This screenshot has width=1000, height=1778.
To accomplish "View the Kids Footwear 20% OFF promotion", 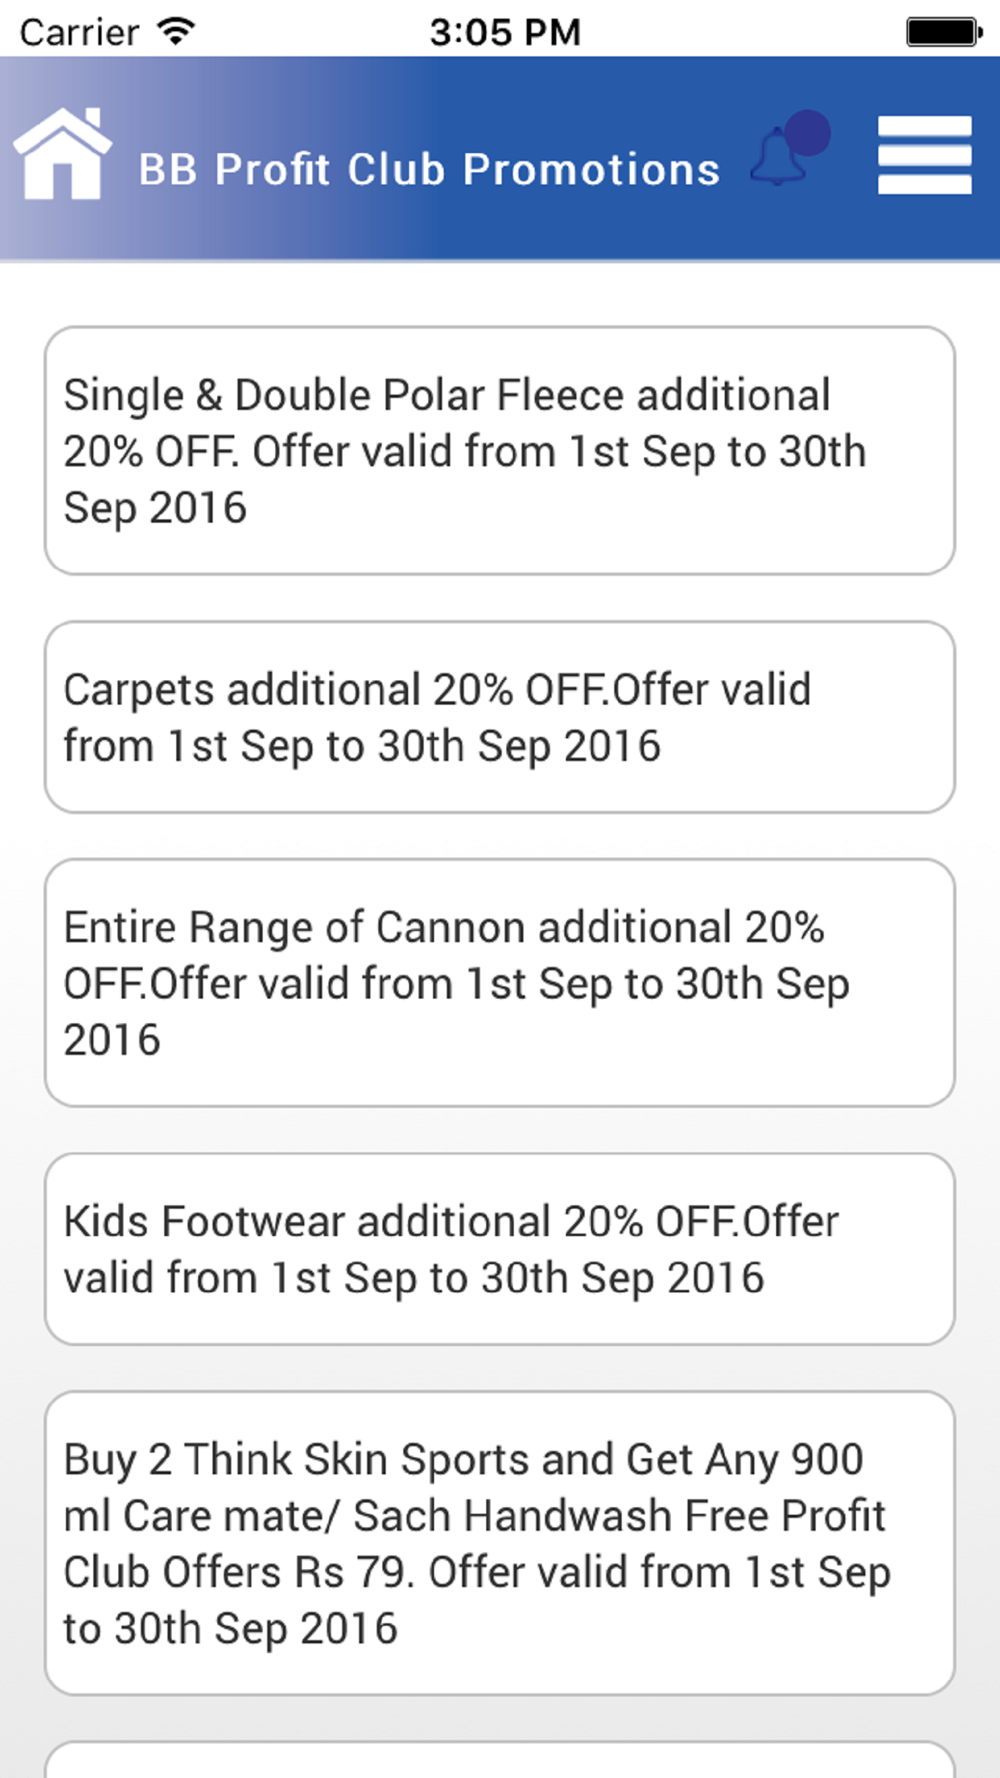I will 499,1249.
